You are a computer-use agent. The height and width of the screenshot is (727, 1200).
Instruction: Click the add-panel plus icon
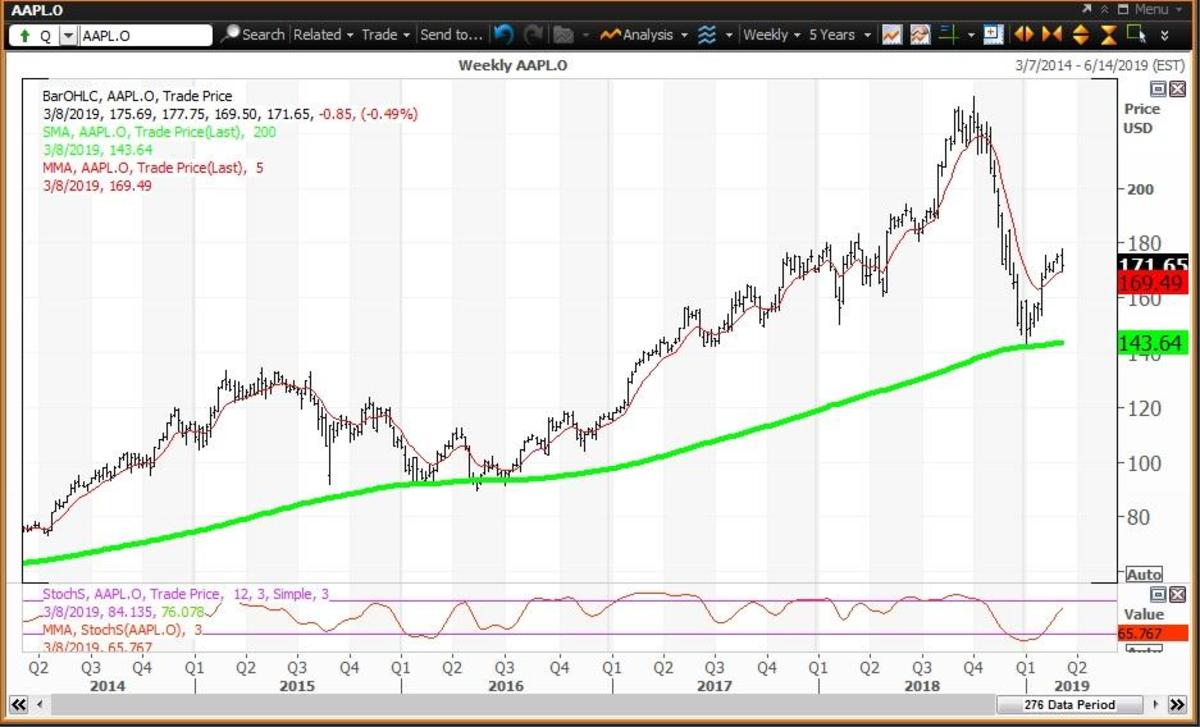point(993,35)
